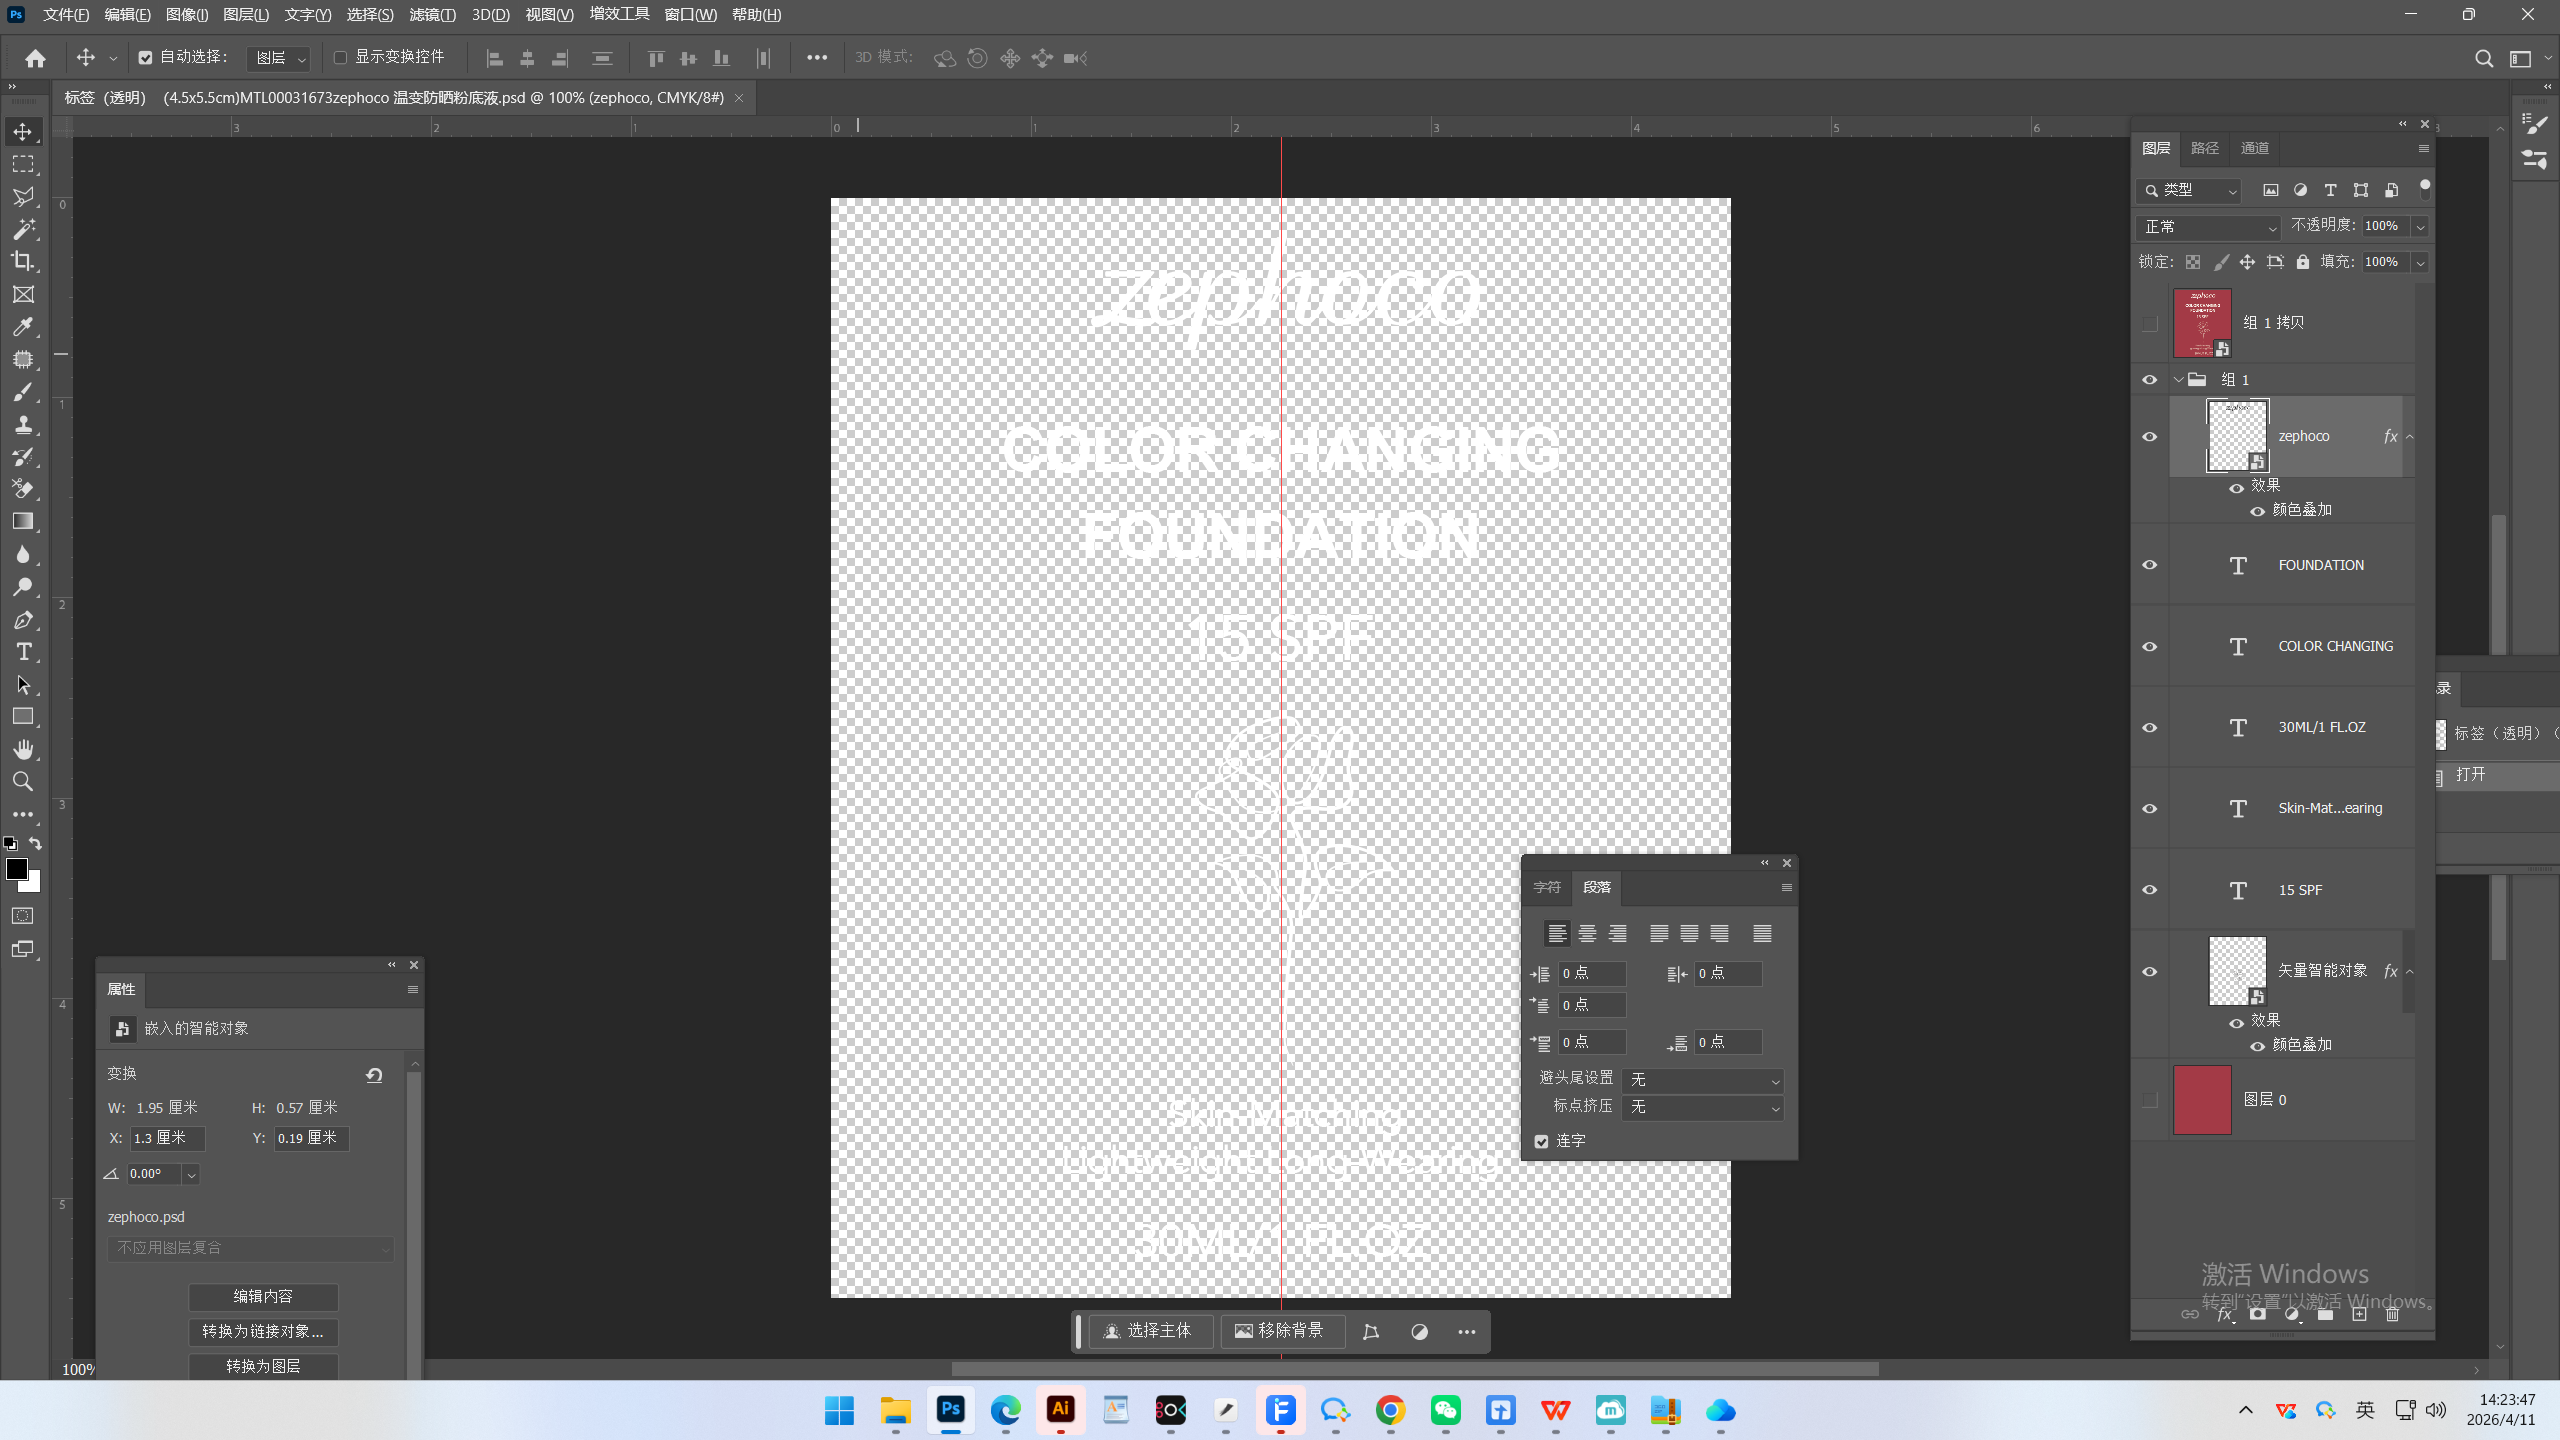The image size is (2560, 1440).
Task: Hide the COLOR CHANGING text layer
Action: (x=2149, y=647)
